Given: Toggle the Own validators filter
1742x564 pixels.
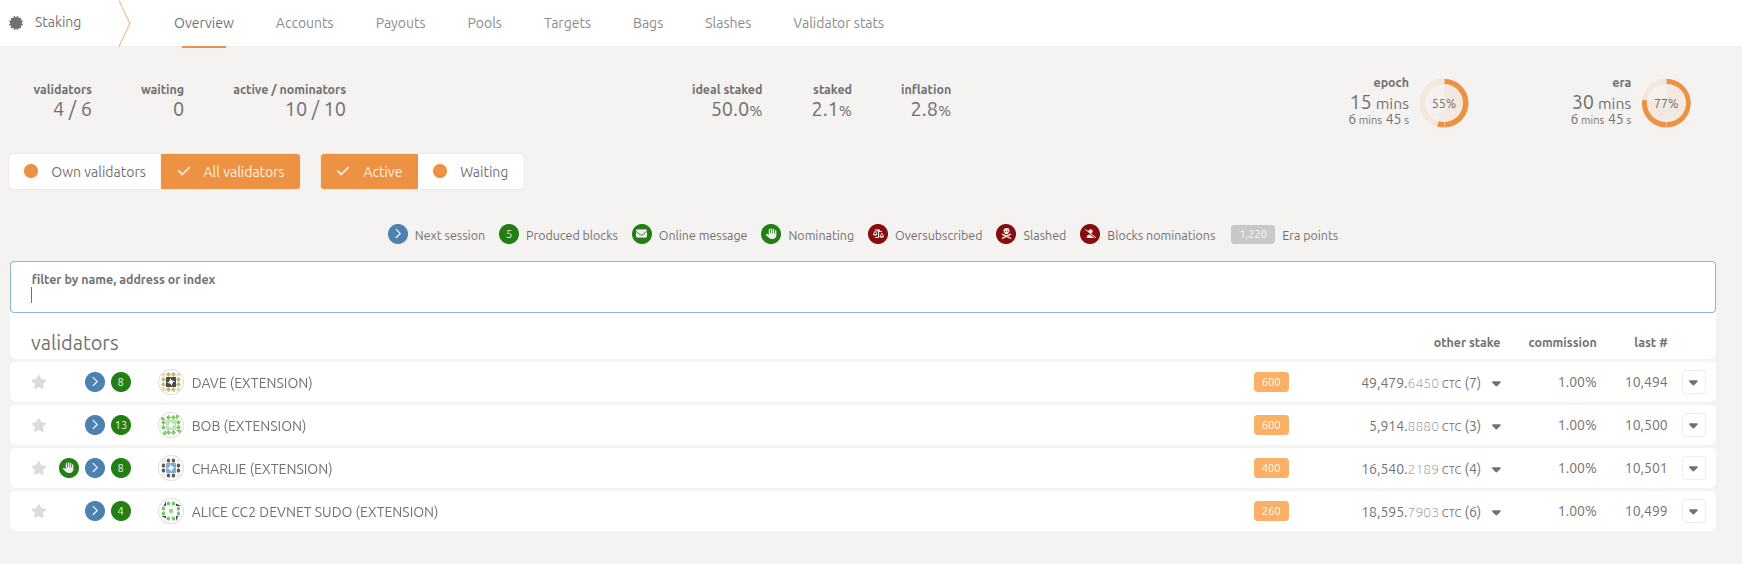Looking at the screenshot, I should click(x=85, y=172).
